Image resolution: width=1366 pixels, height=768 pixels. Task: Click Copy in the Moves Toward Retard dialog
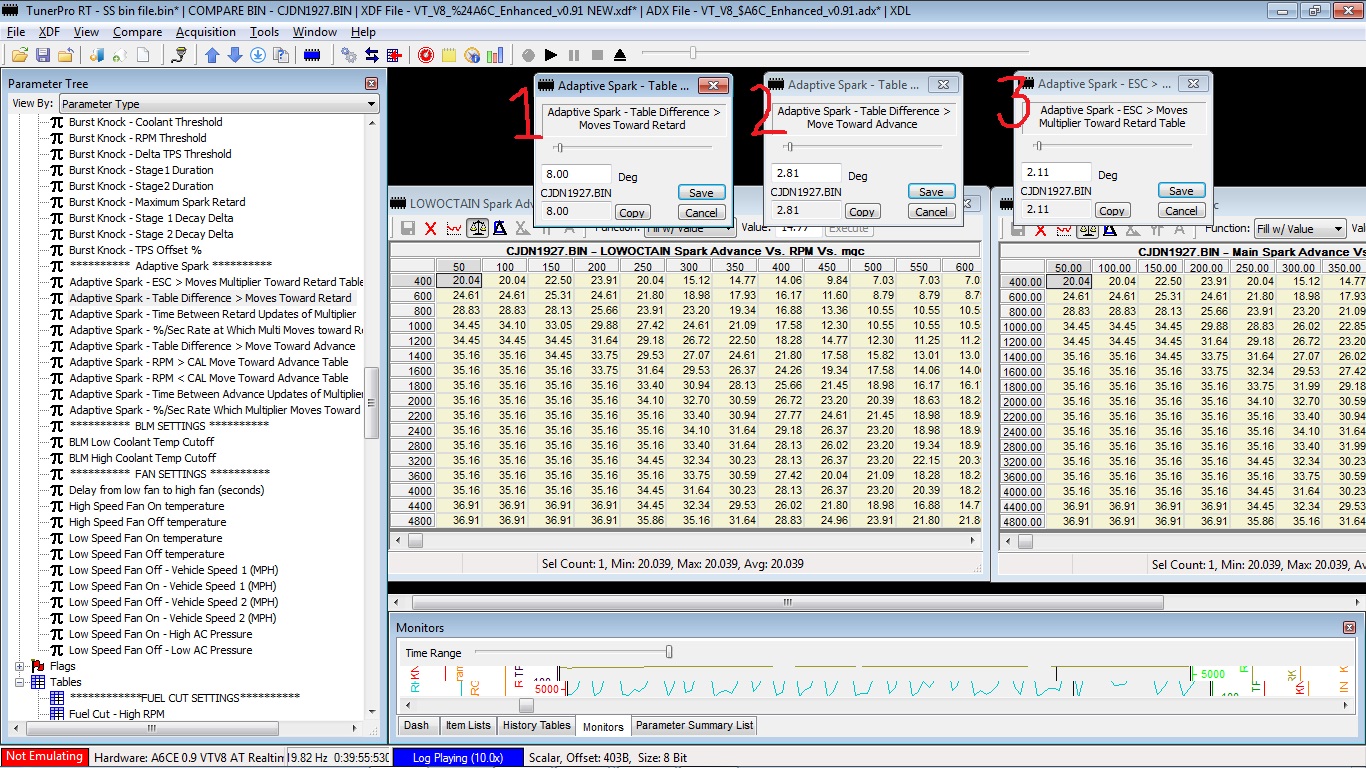631,212
